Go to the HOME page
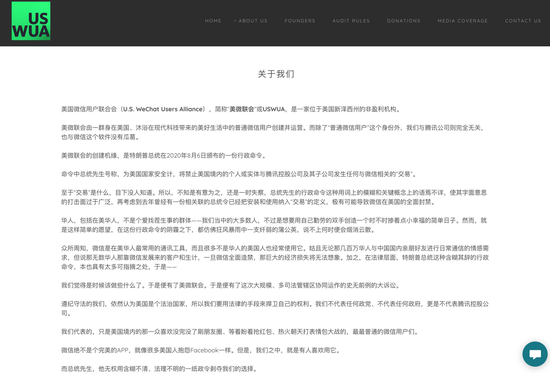Image resolution: width=550 pixels, height=374 pixels. pos(213,21)
